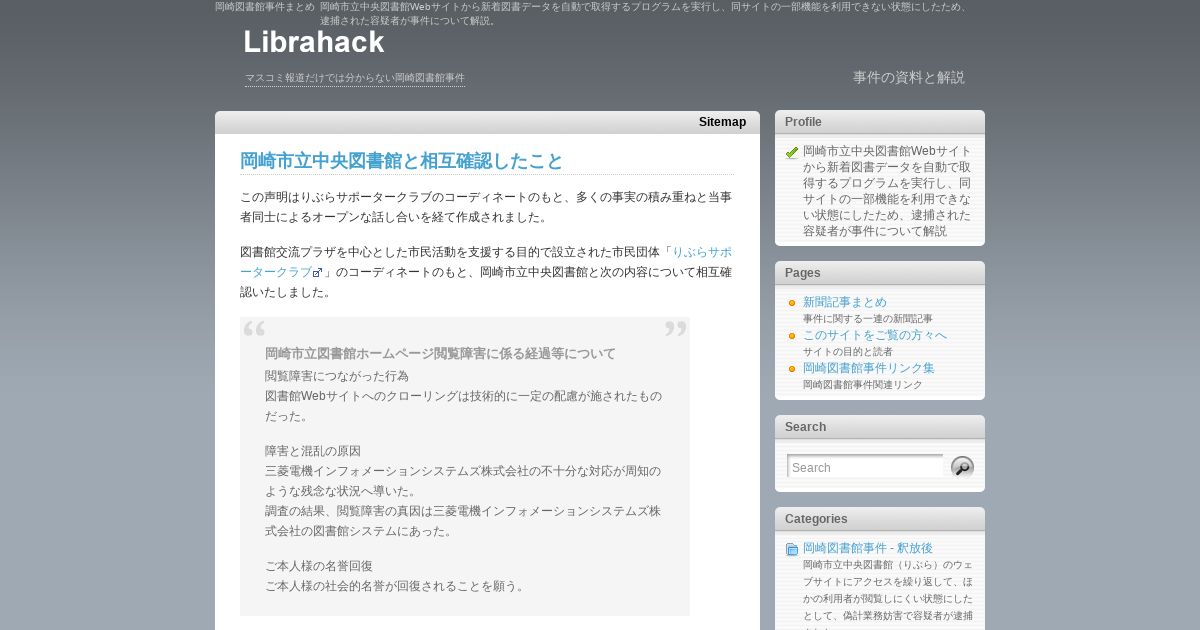Click the text 岡崎図書館事件まとめ at page top
This screenshot has width=1200, height=630.
click(x=265, y=7)
